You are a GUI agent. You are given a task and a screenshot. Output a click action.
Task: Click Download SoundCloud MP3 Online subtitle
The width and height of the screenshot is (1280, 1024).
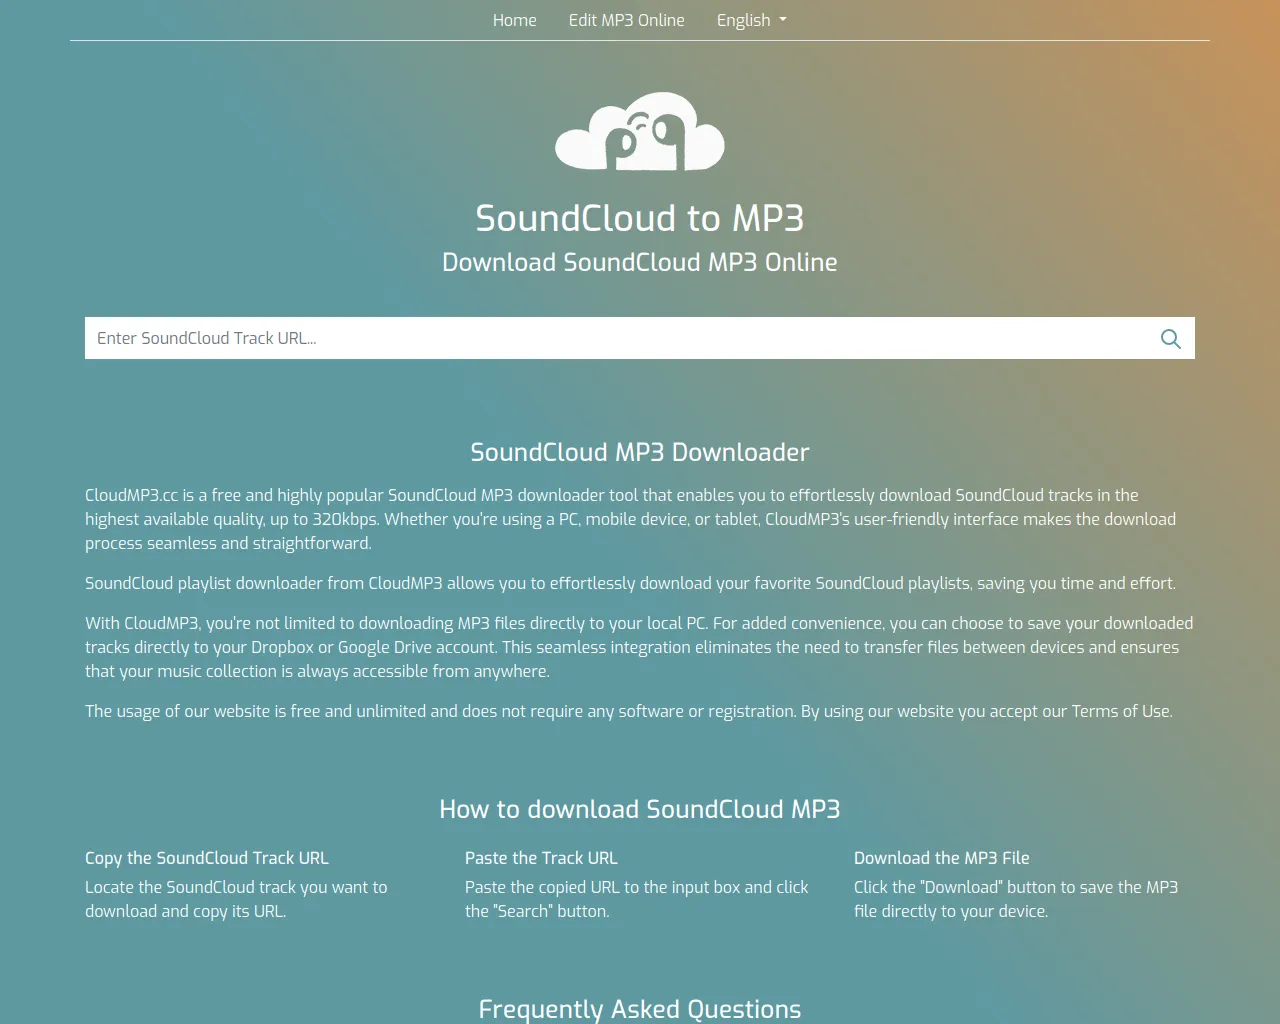640,262
